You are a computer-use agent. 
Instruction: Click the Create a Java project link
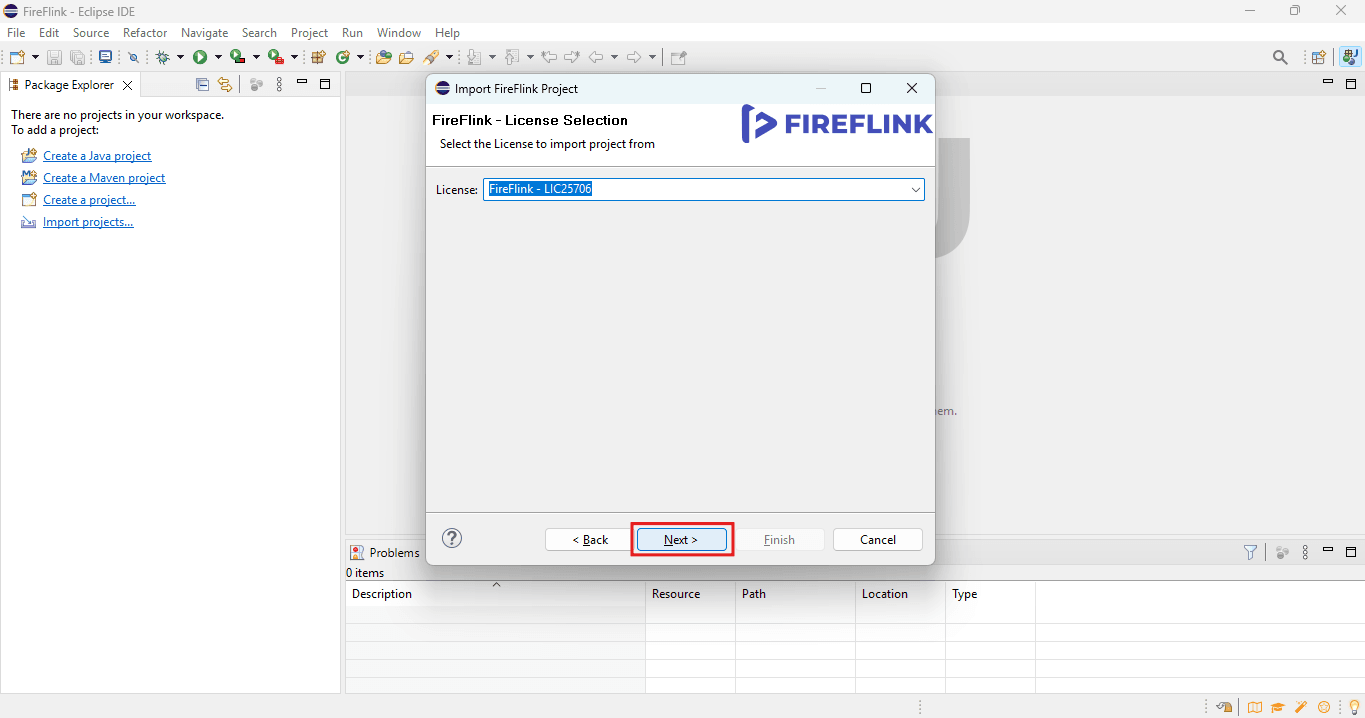[x=97, y=156]
